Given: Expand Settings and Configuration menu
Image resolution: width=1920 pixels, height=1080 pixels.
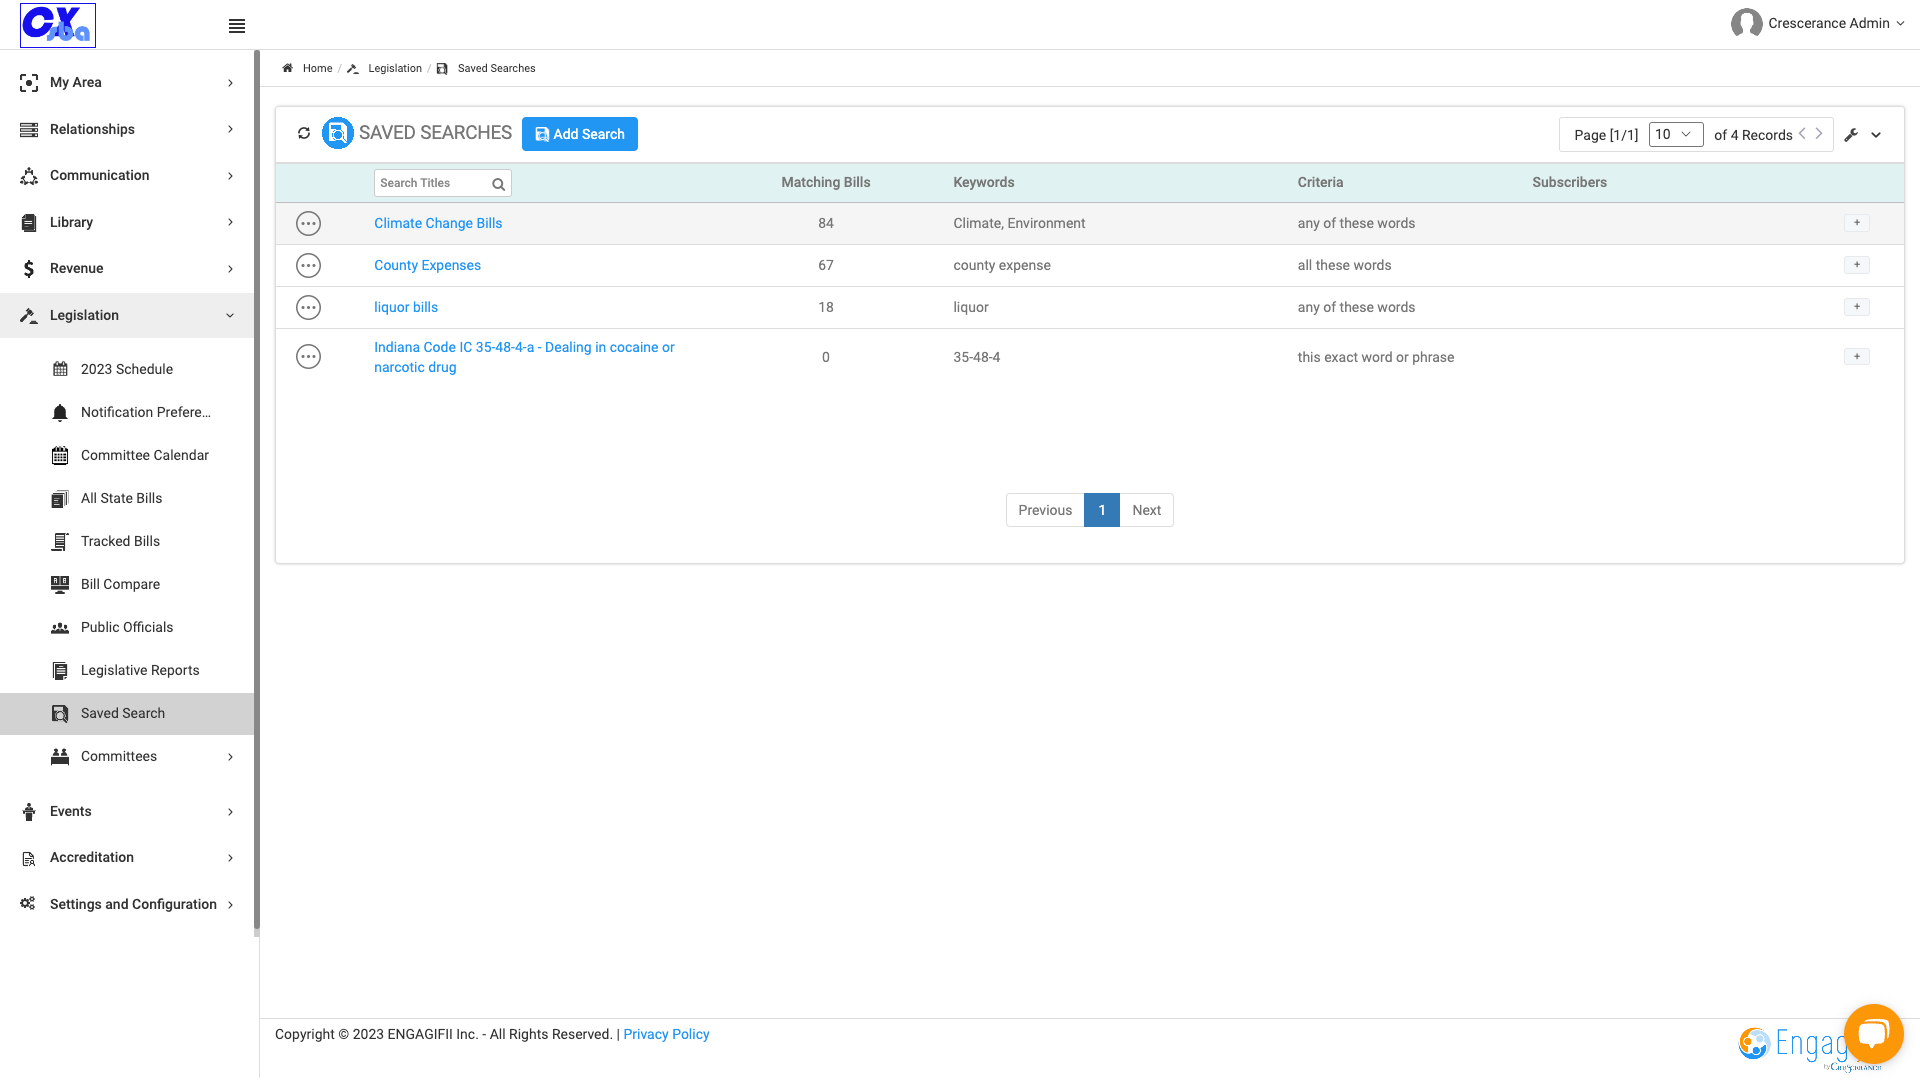Looking at the screenshot, I should (127, 904).
